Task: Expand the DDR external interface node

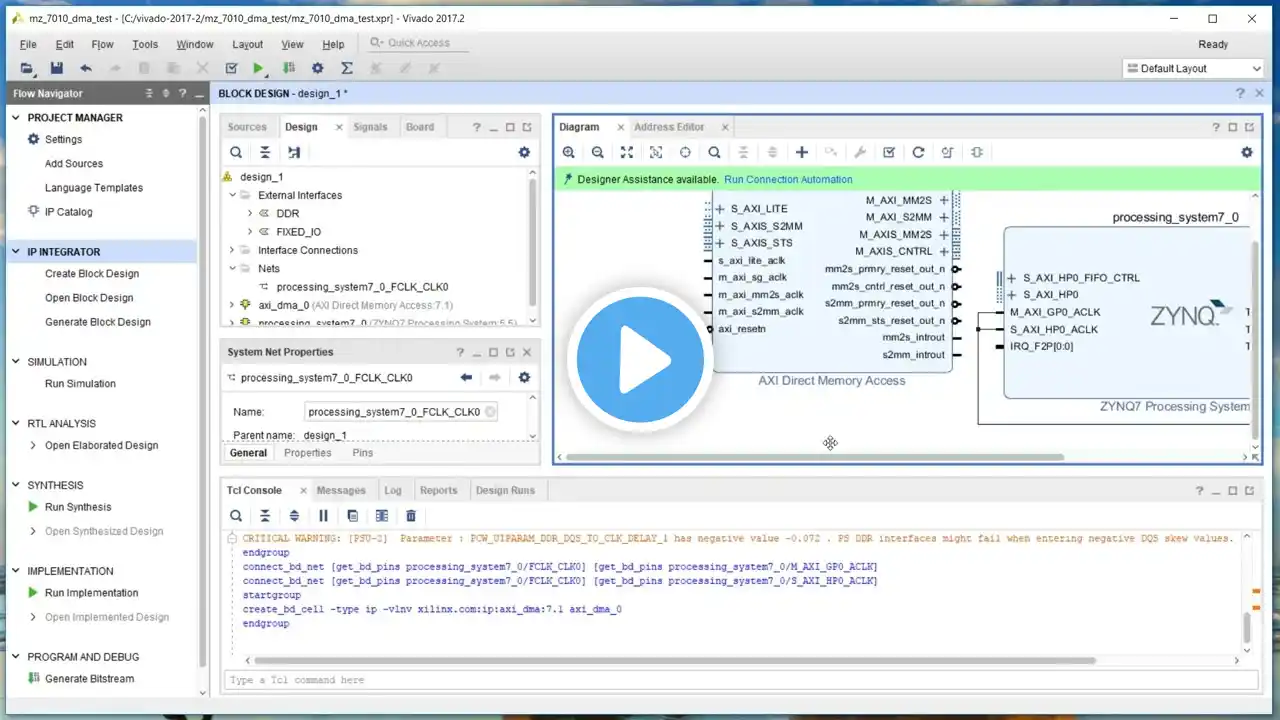Action: pyautogui.click(x=250, y=213)
